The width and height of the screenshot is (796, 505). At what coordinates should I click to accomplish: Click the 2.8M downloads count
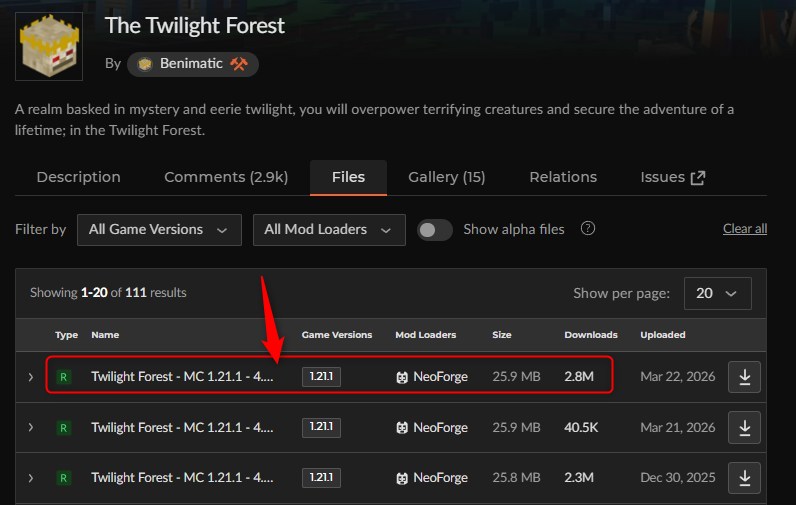pos(579,377)
